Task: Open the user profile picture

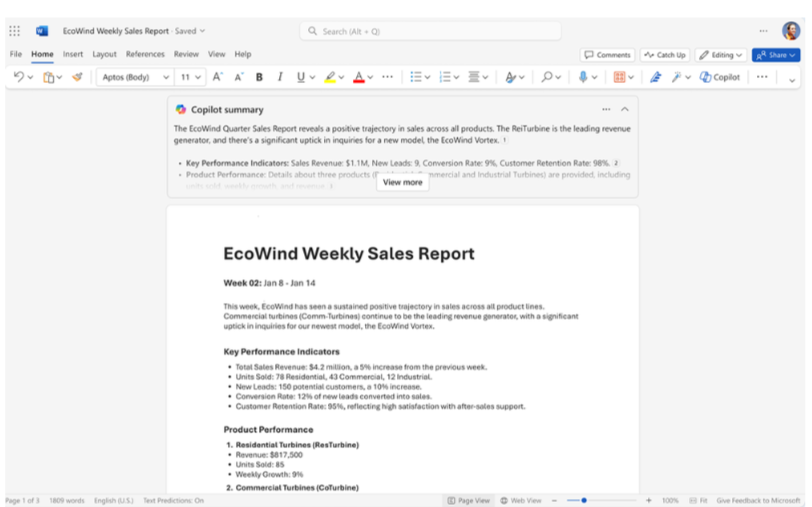Action: (790, 31)
